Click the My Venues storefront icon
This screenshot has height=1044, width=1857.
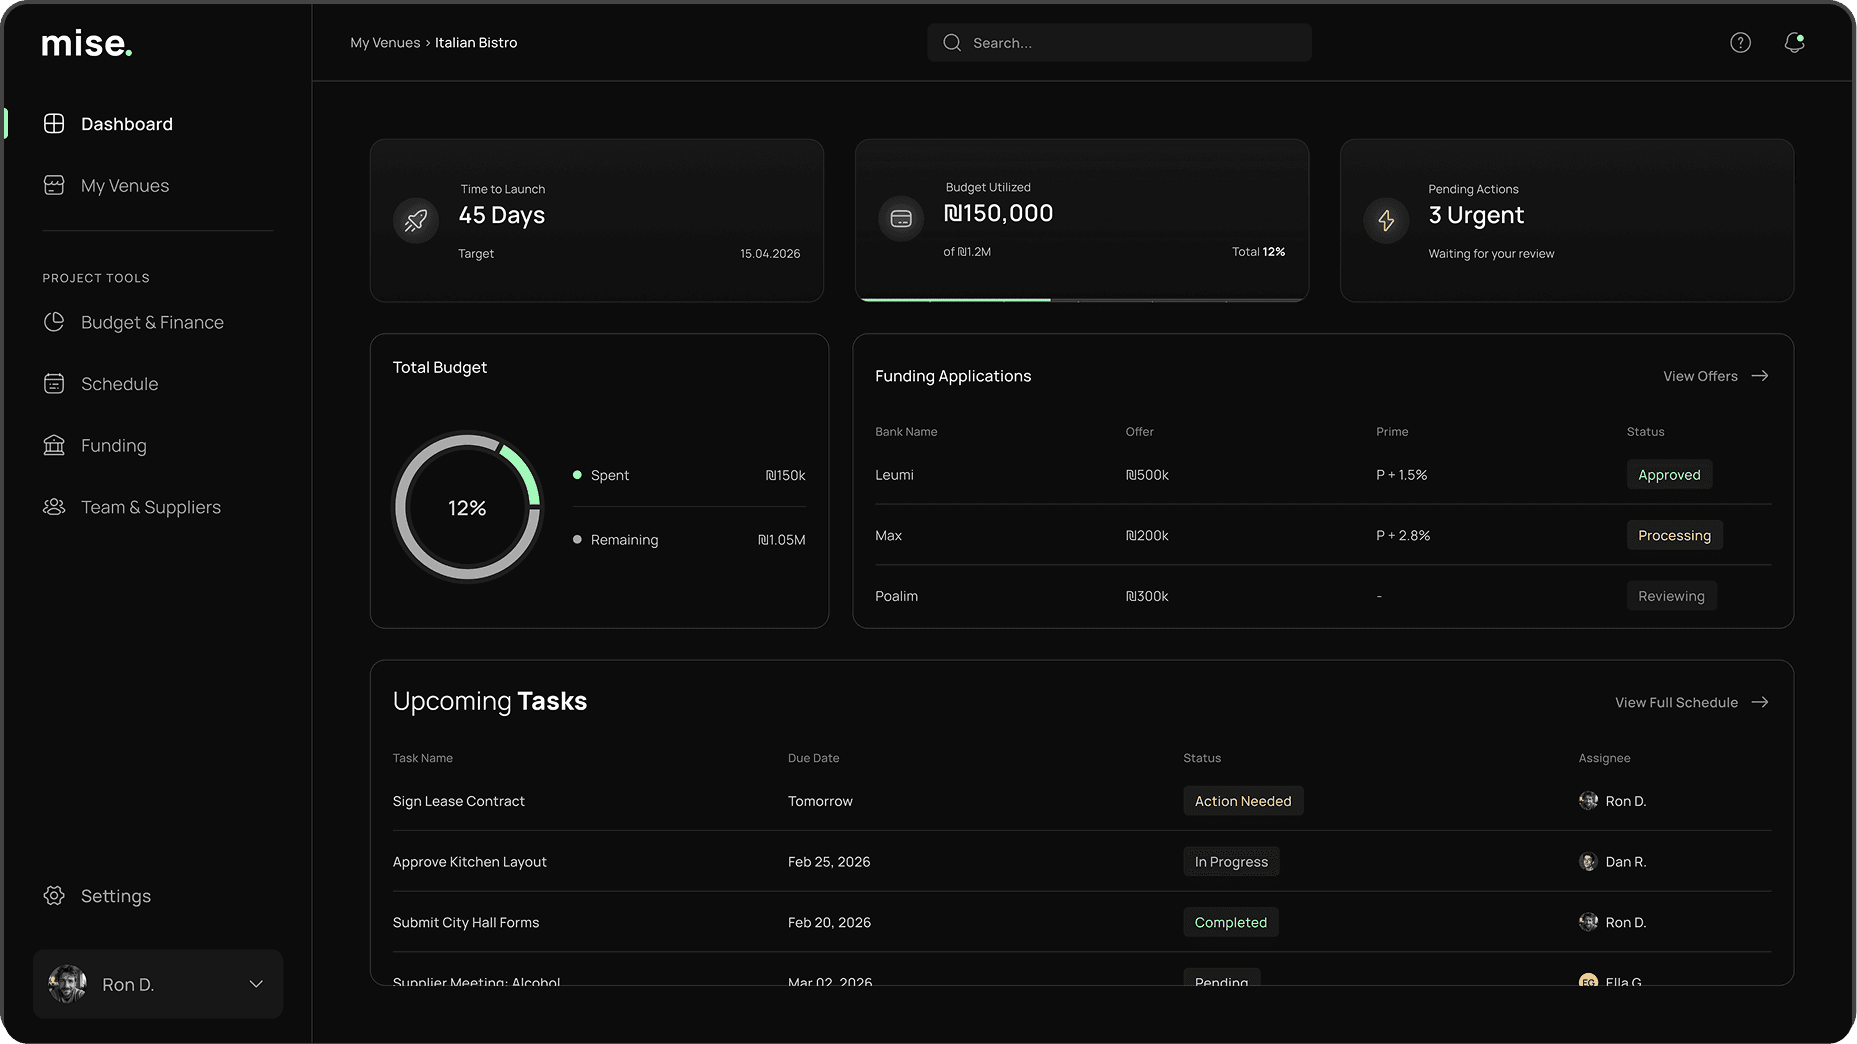pyautogui.click(x=54, y=185)
